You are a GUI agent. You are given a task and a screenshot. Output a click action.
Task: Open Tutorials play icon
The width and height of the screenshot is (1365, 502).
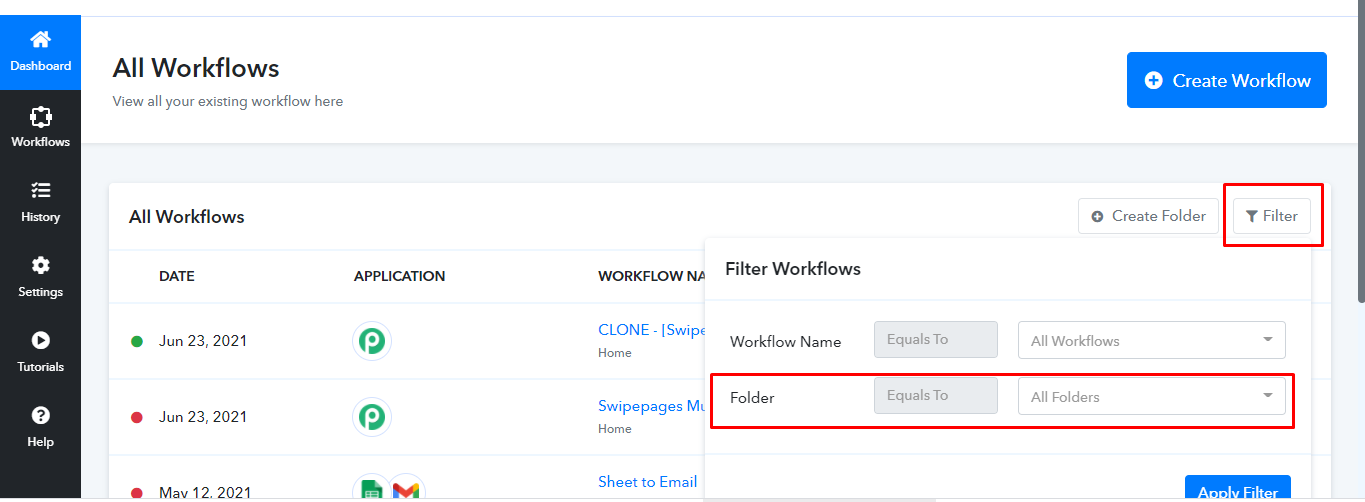point(40,341)
